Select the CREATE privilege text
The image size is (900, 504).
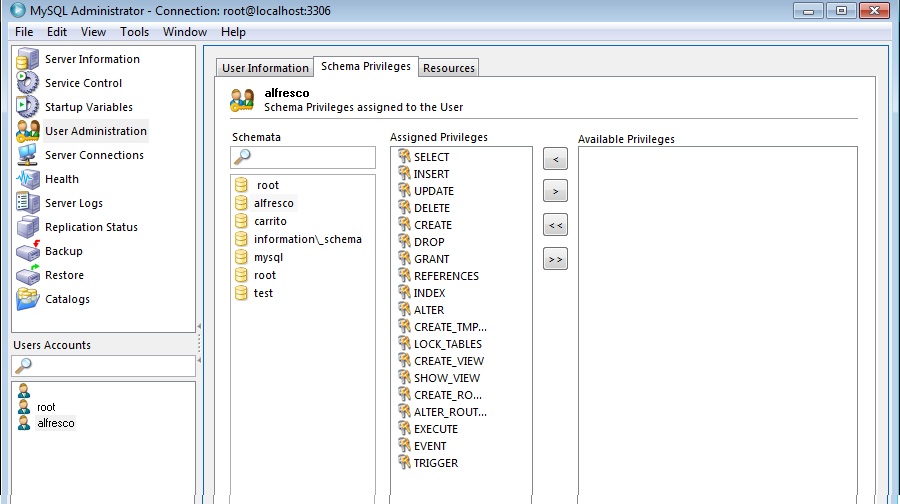433,225
